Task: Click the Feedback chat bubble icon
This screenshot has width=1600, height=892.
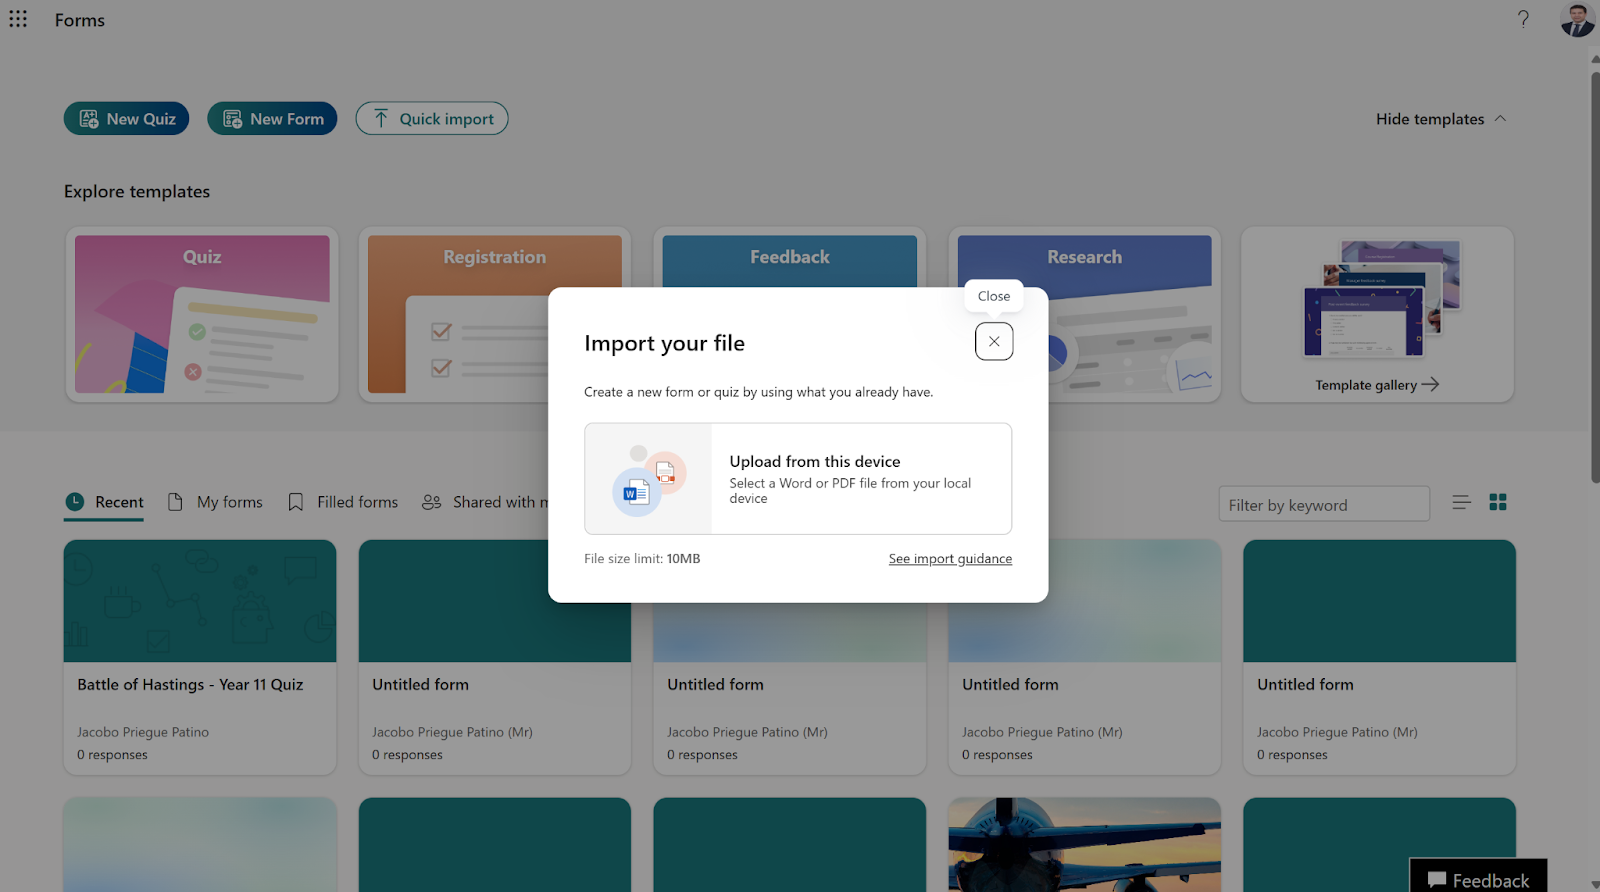Action: [x=1437, y=880]
